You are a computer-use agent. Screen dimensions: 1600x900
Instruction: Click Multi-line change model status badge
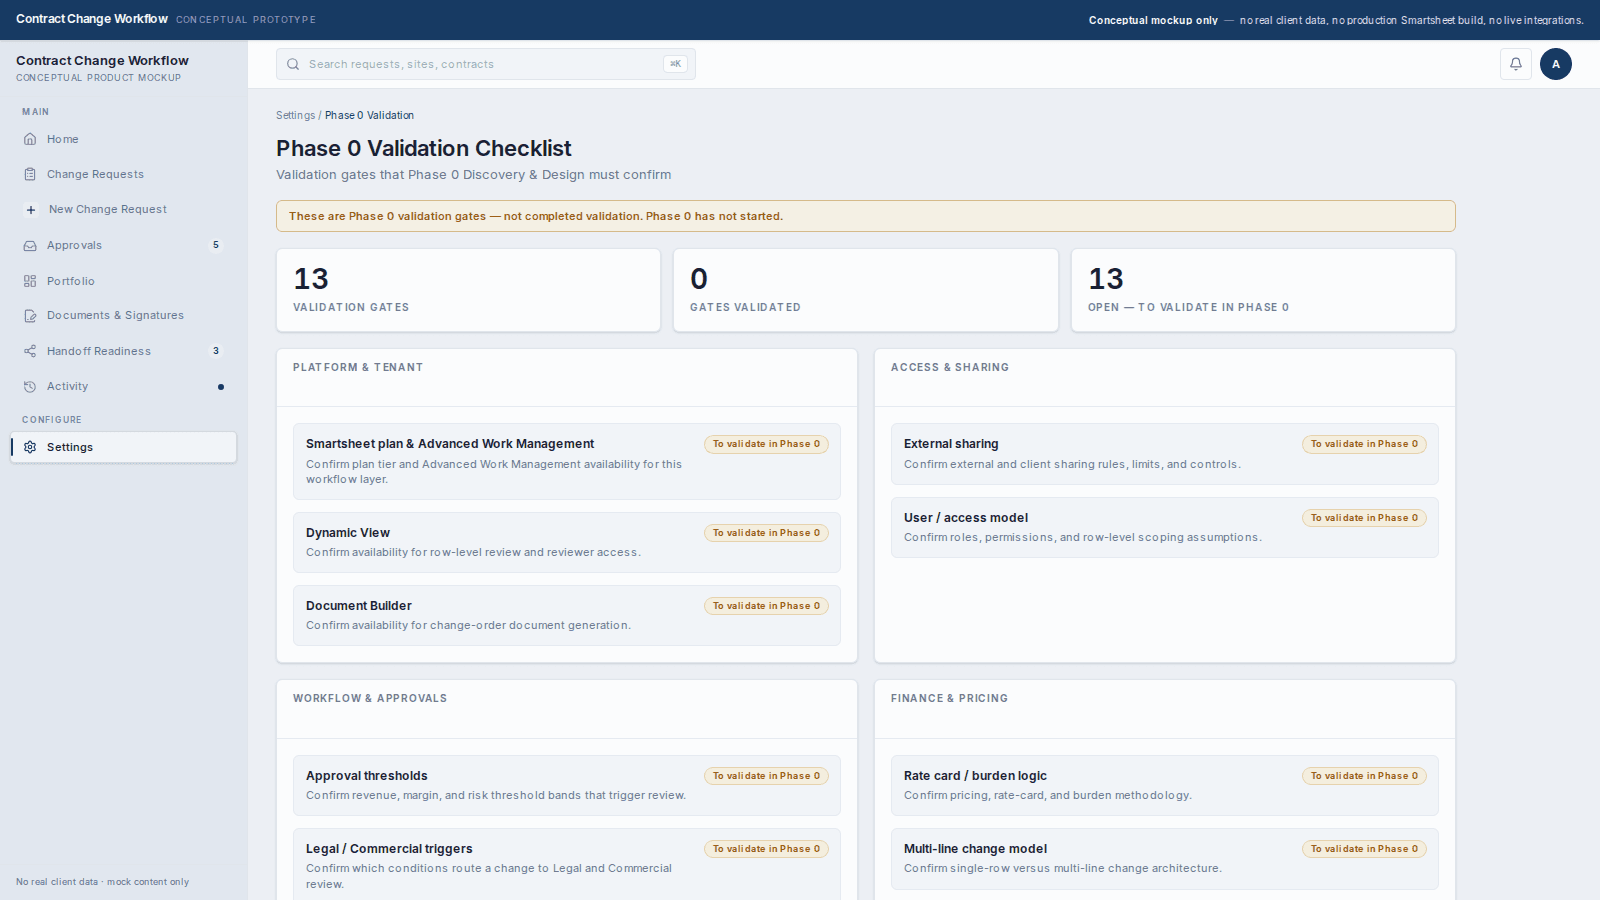click(1364, 849)
